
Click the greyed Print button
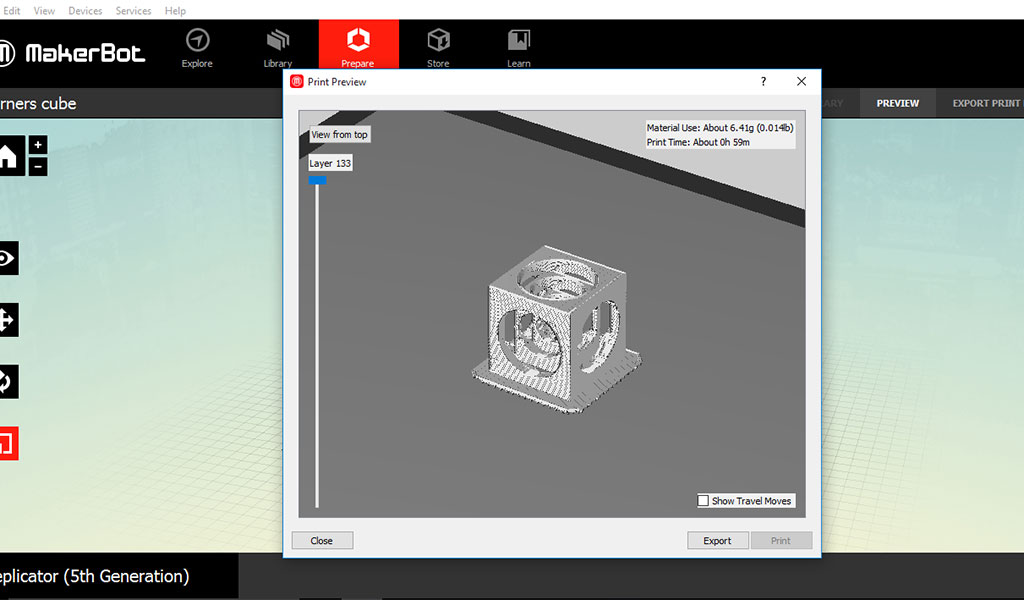(x=781, y=541)
